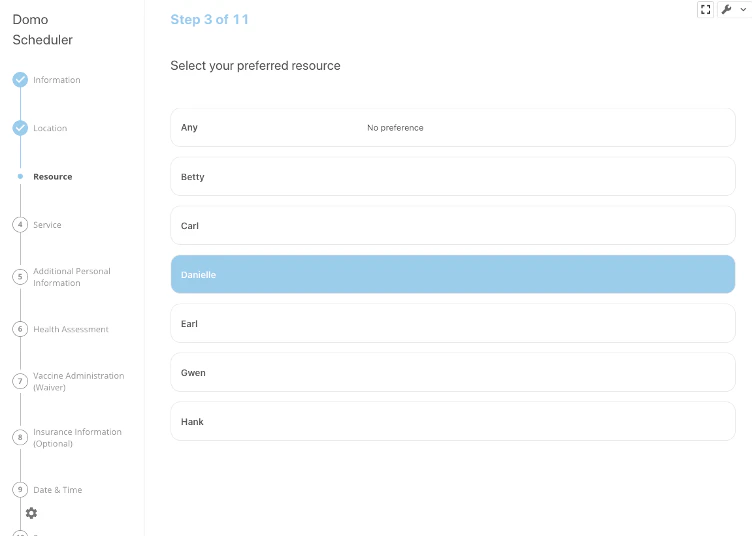Open the Resource step label
Viewport: 752px width, 537px height.
(x=53, y=176)
